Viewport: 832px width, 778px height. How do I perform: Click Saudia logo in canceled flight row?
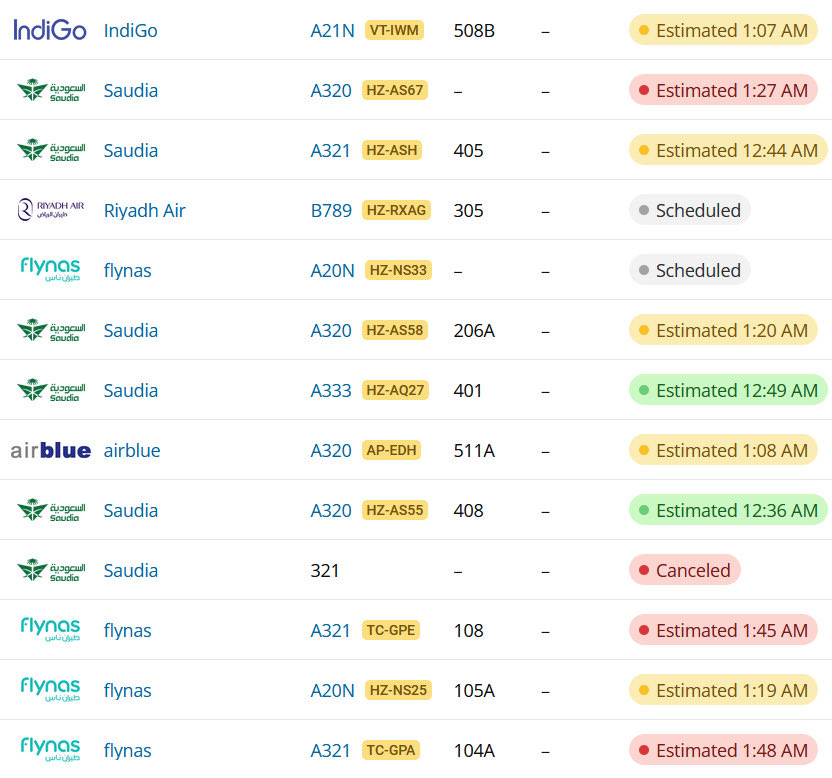[51, 569]
